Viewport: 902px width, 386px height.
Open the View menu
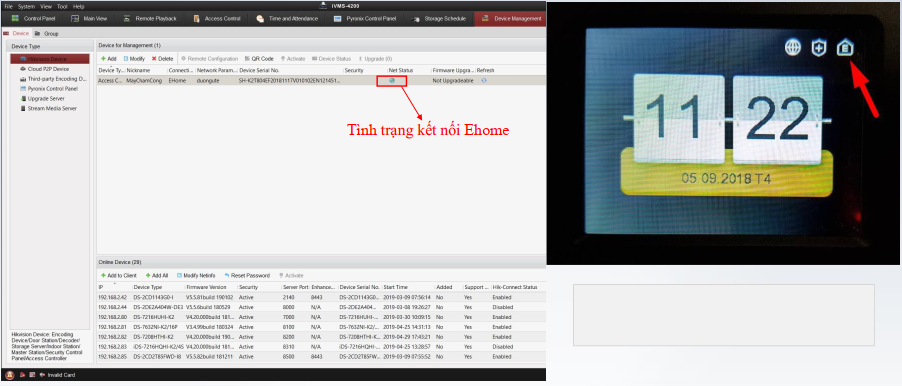point(46,6)
